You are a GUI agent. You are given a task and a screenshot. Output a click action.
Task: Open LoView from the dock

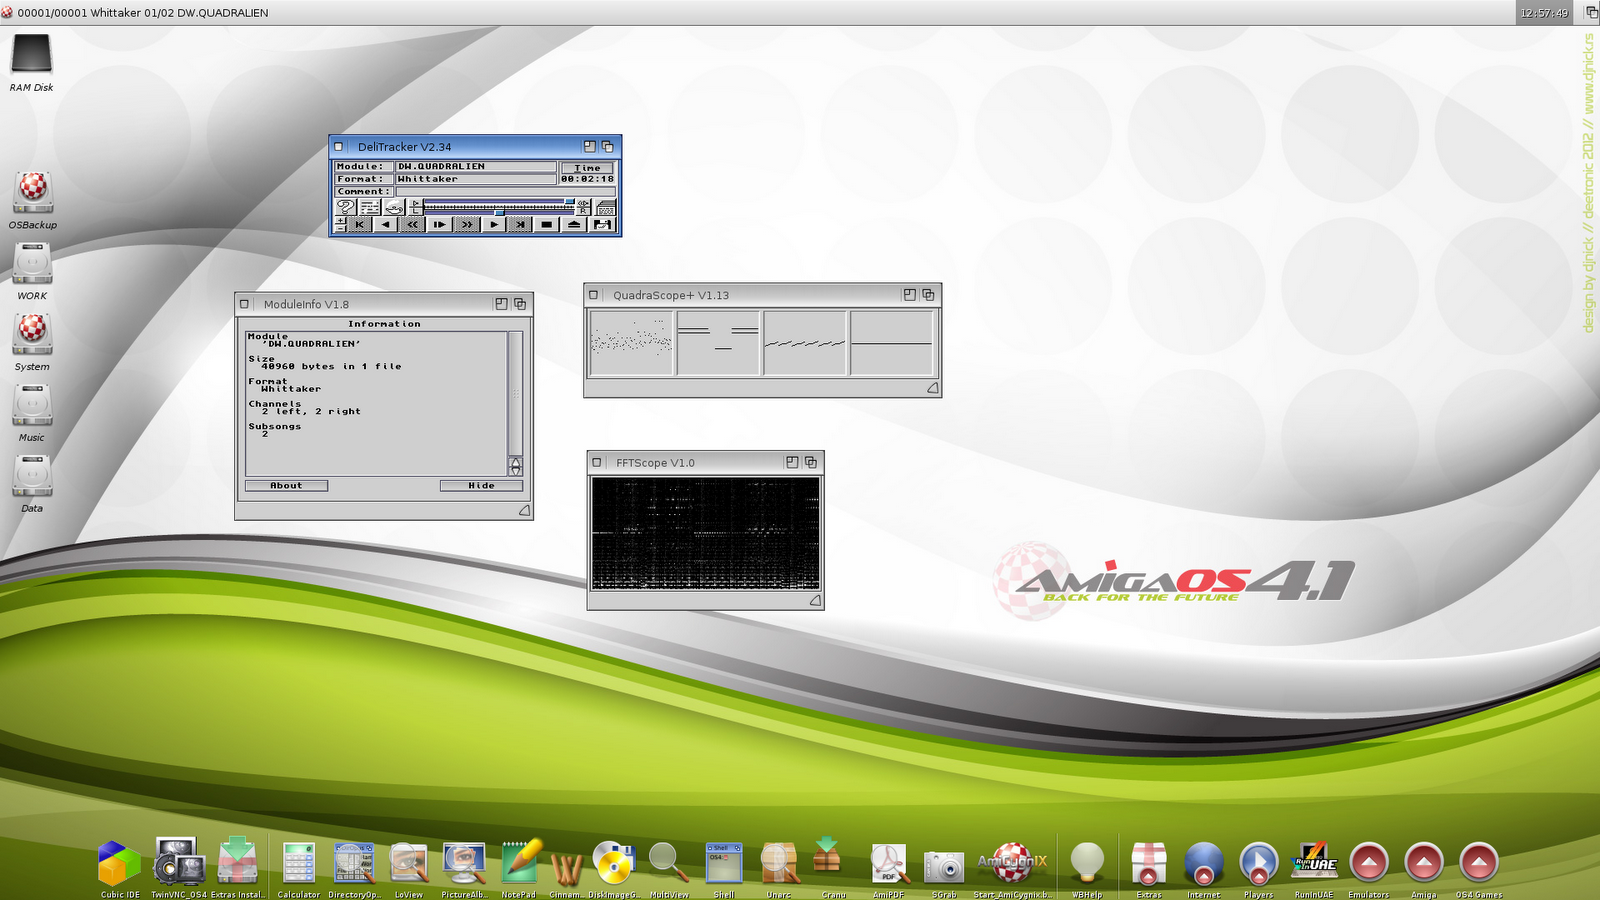[x=409, y=862]
